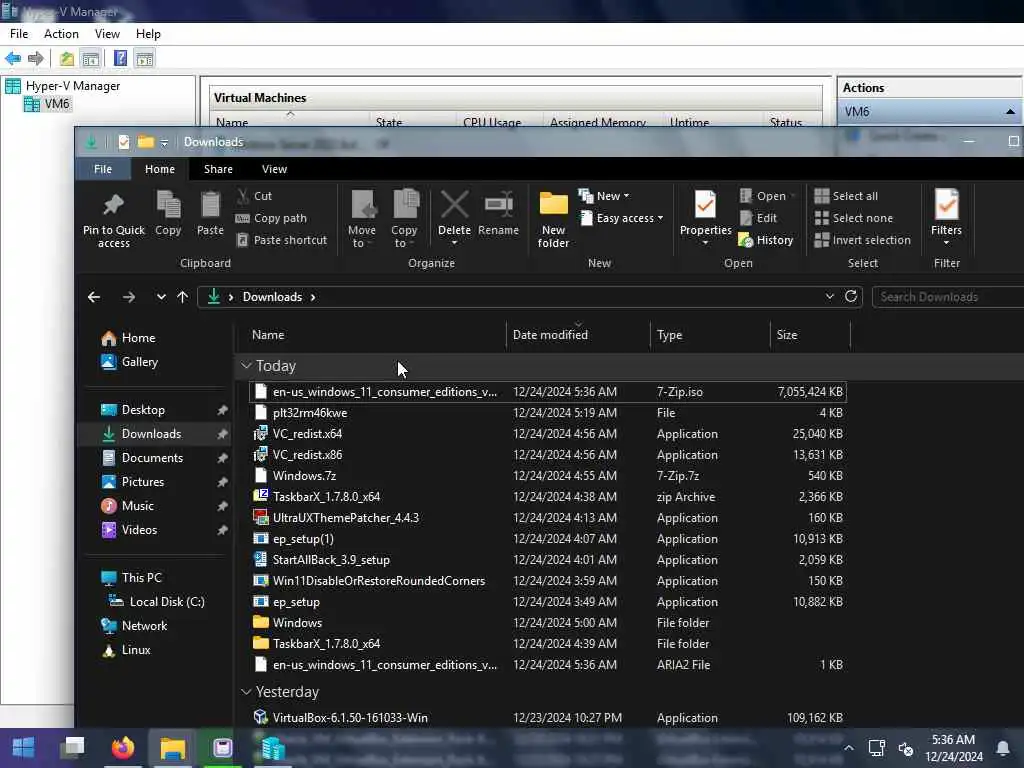Click Copy path in ribbon
The height and width of the screenshot is (768, 1024).
pos(271,218)
